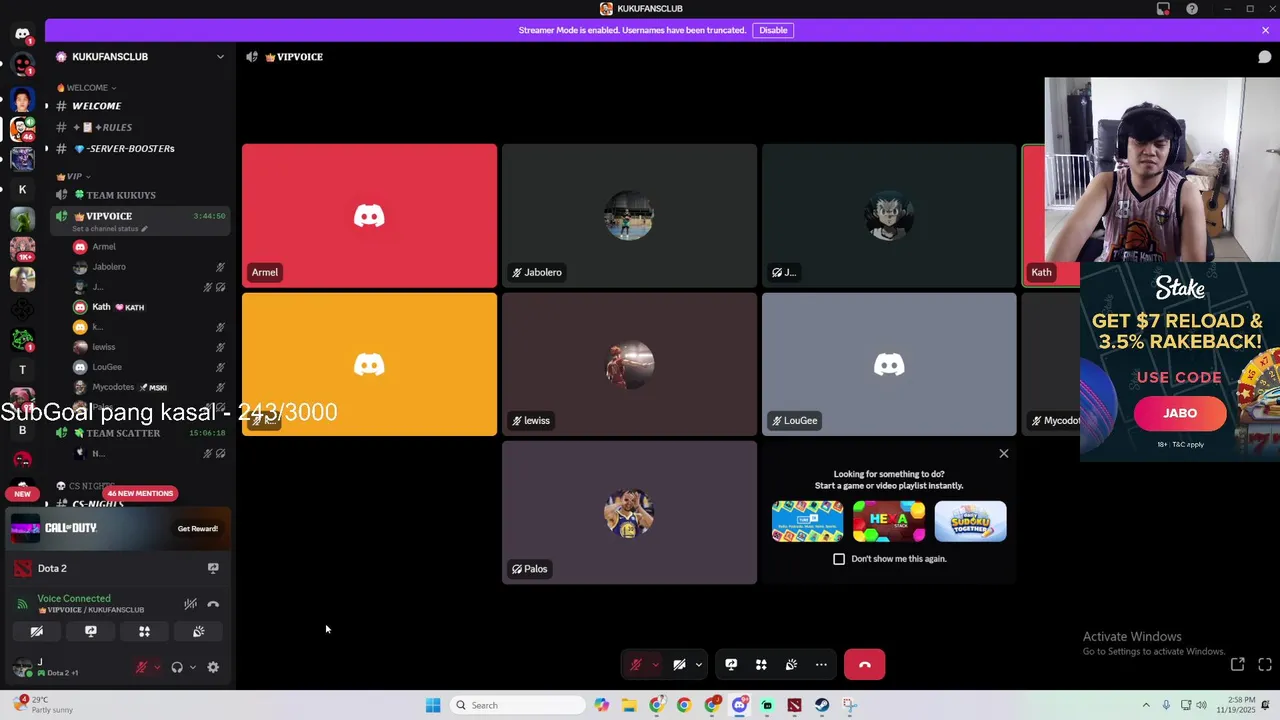Screen dimensions: 1280x720
Task: Launch the Sudoku Together activity
Action: coord(970,521)
